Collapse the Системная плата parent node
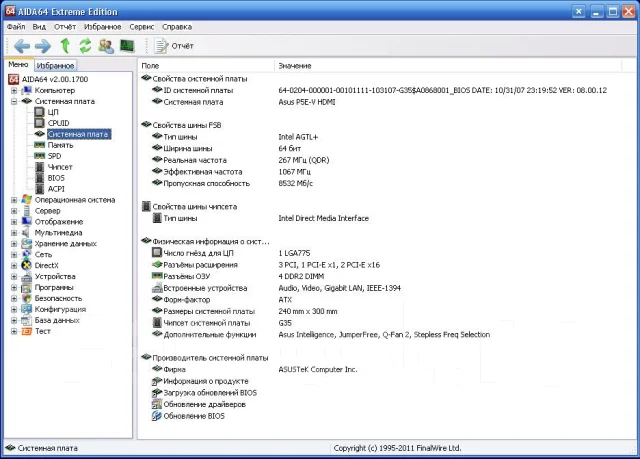 tap(14, 101)
